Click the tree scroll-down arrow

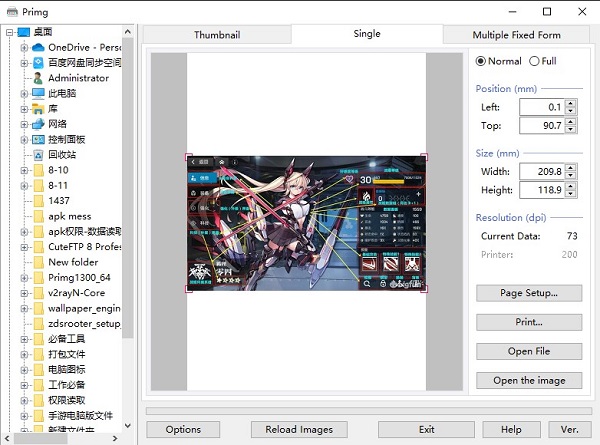coord(128,425)
